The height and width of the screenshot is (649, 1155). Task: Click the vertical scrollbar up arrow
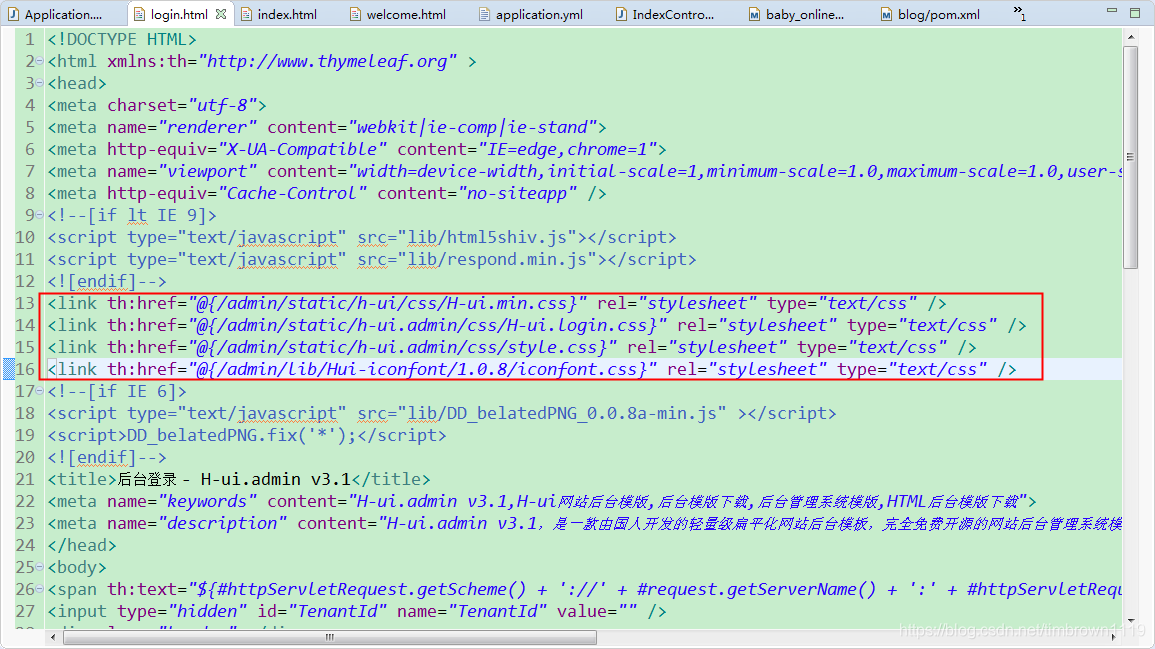[x=1131, y=36]
